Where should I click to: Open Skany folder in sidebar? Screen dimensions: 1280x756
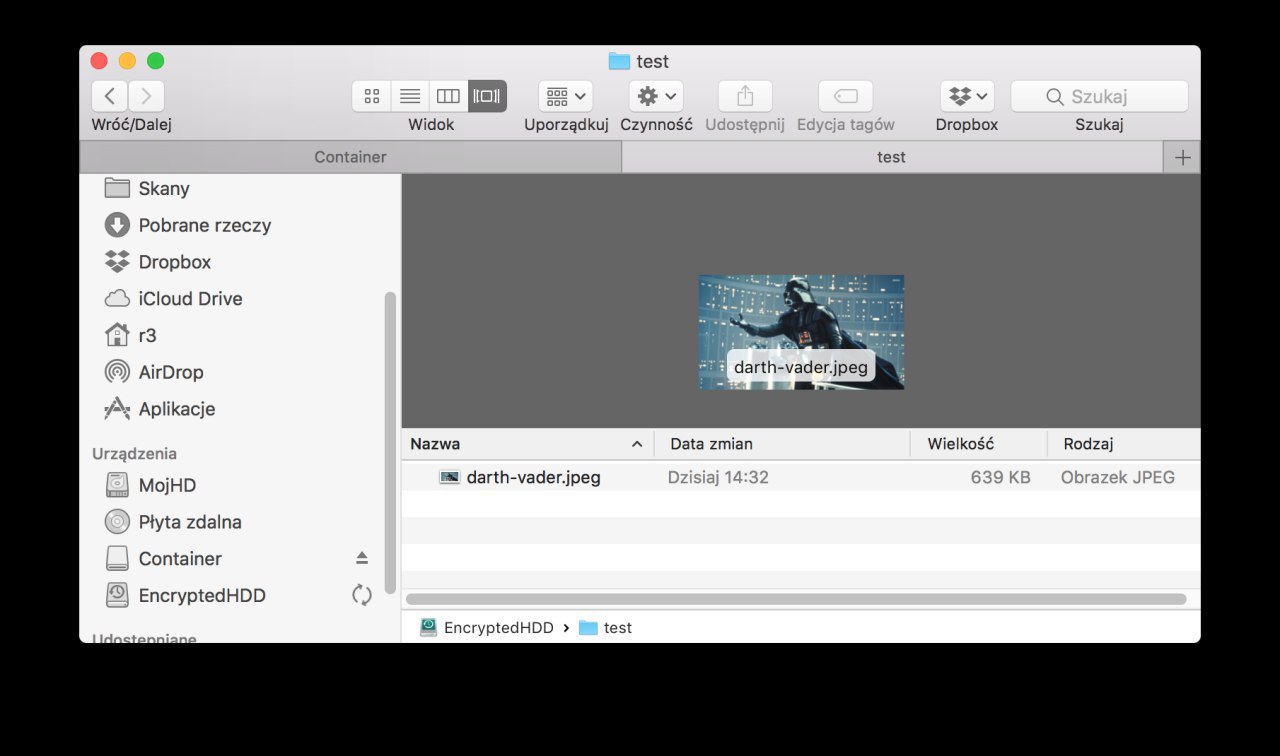147,188
